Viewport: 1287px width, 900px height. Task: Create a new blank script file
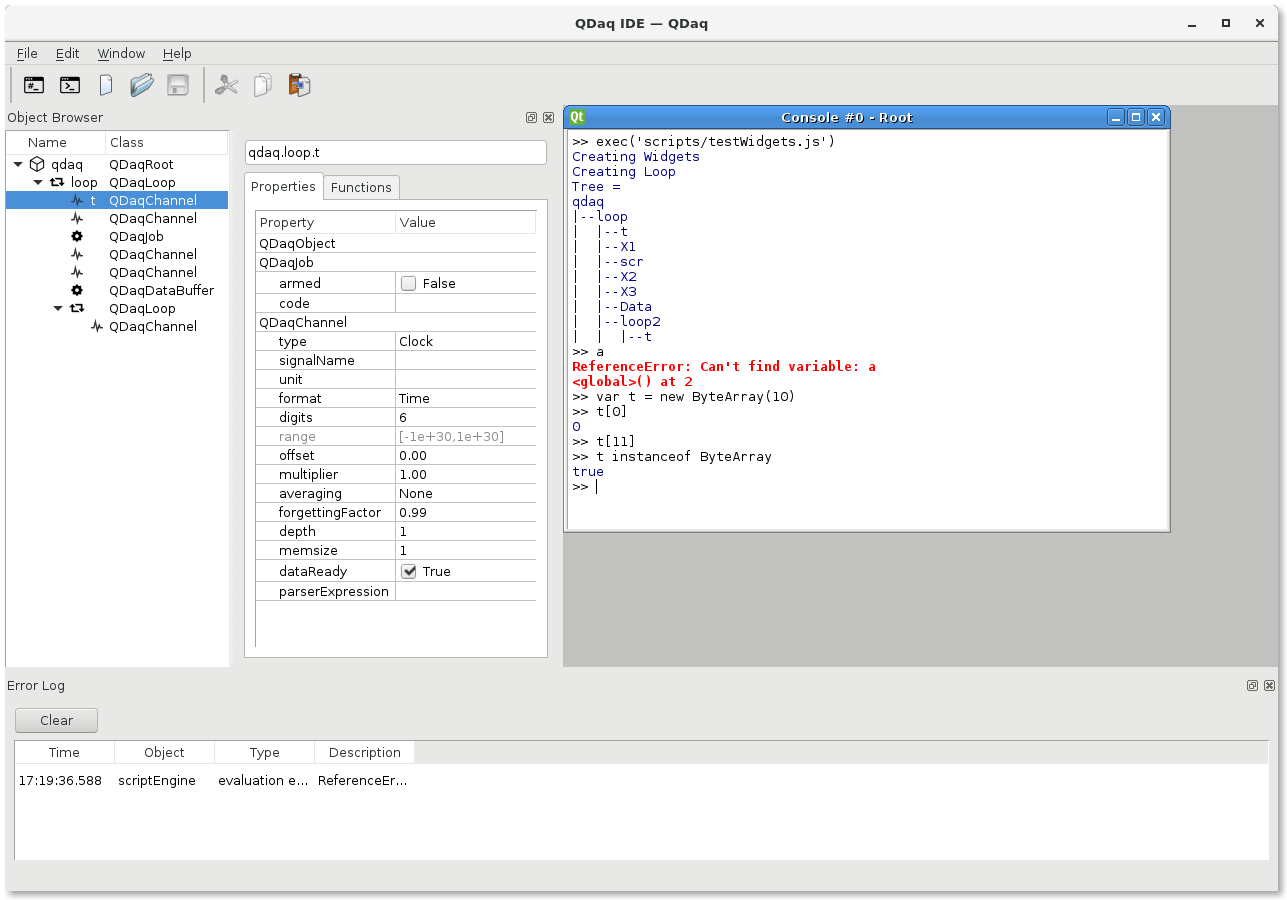tap(105, 85)
